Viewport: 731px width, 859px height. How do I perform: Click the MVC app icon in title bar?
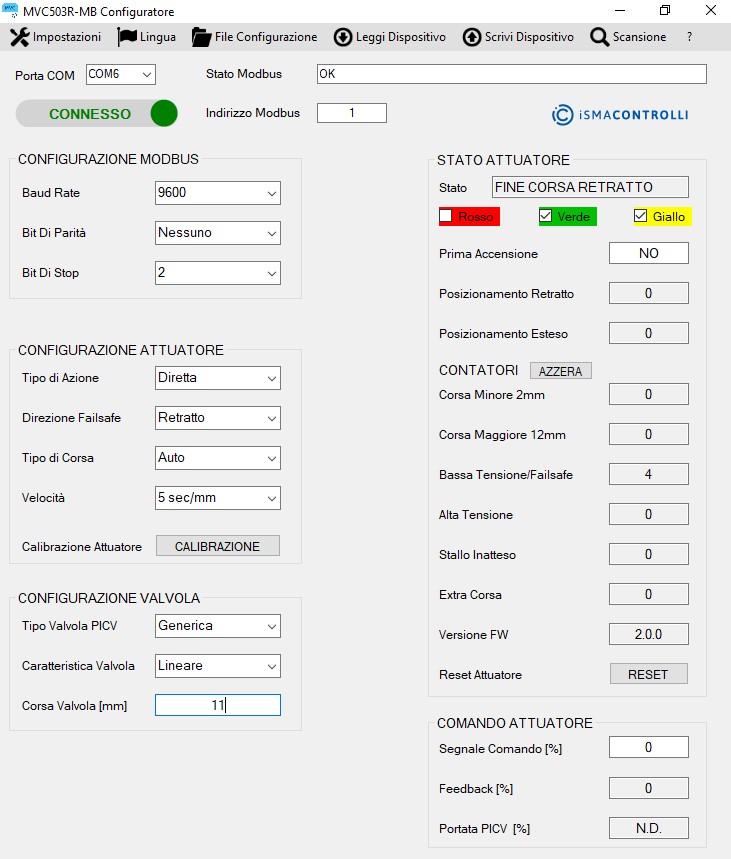click(11, 11)
